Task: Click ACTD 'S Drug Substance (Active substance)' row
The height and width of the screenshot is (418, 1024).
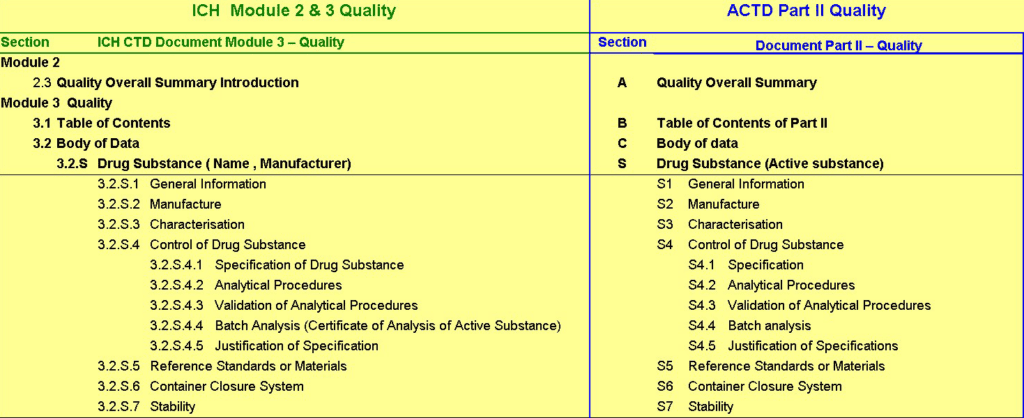Action: [770, 163]
